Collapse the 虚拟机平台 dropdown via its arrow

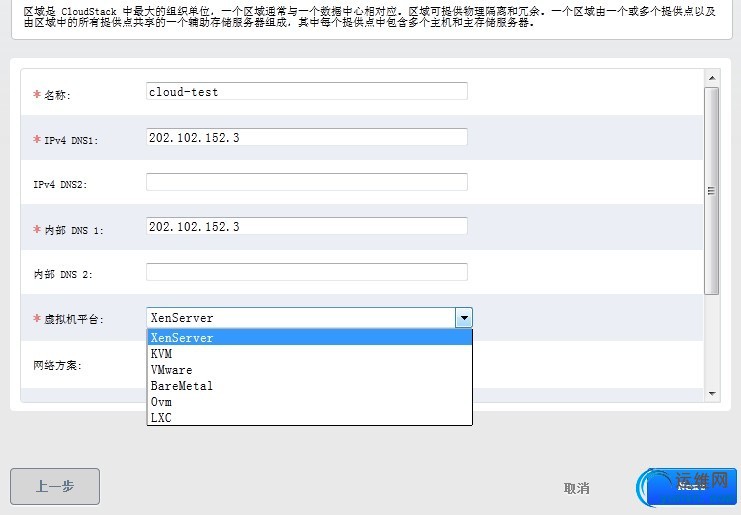[x=464, y=318]
